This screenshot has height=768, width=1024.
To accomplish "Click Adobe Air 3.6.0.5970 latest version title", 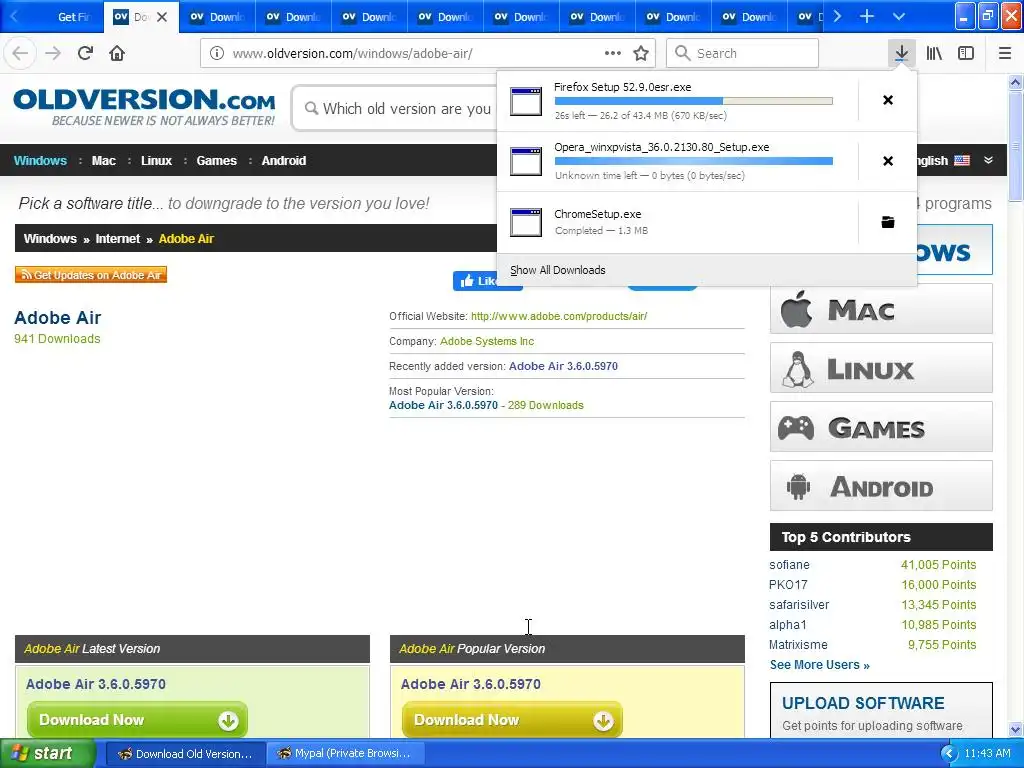I will [95, 684].
